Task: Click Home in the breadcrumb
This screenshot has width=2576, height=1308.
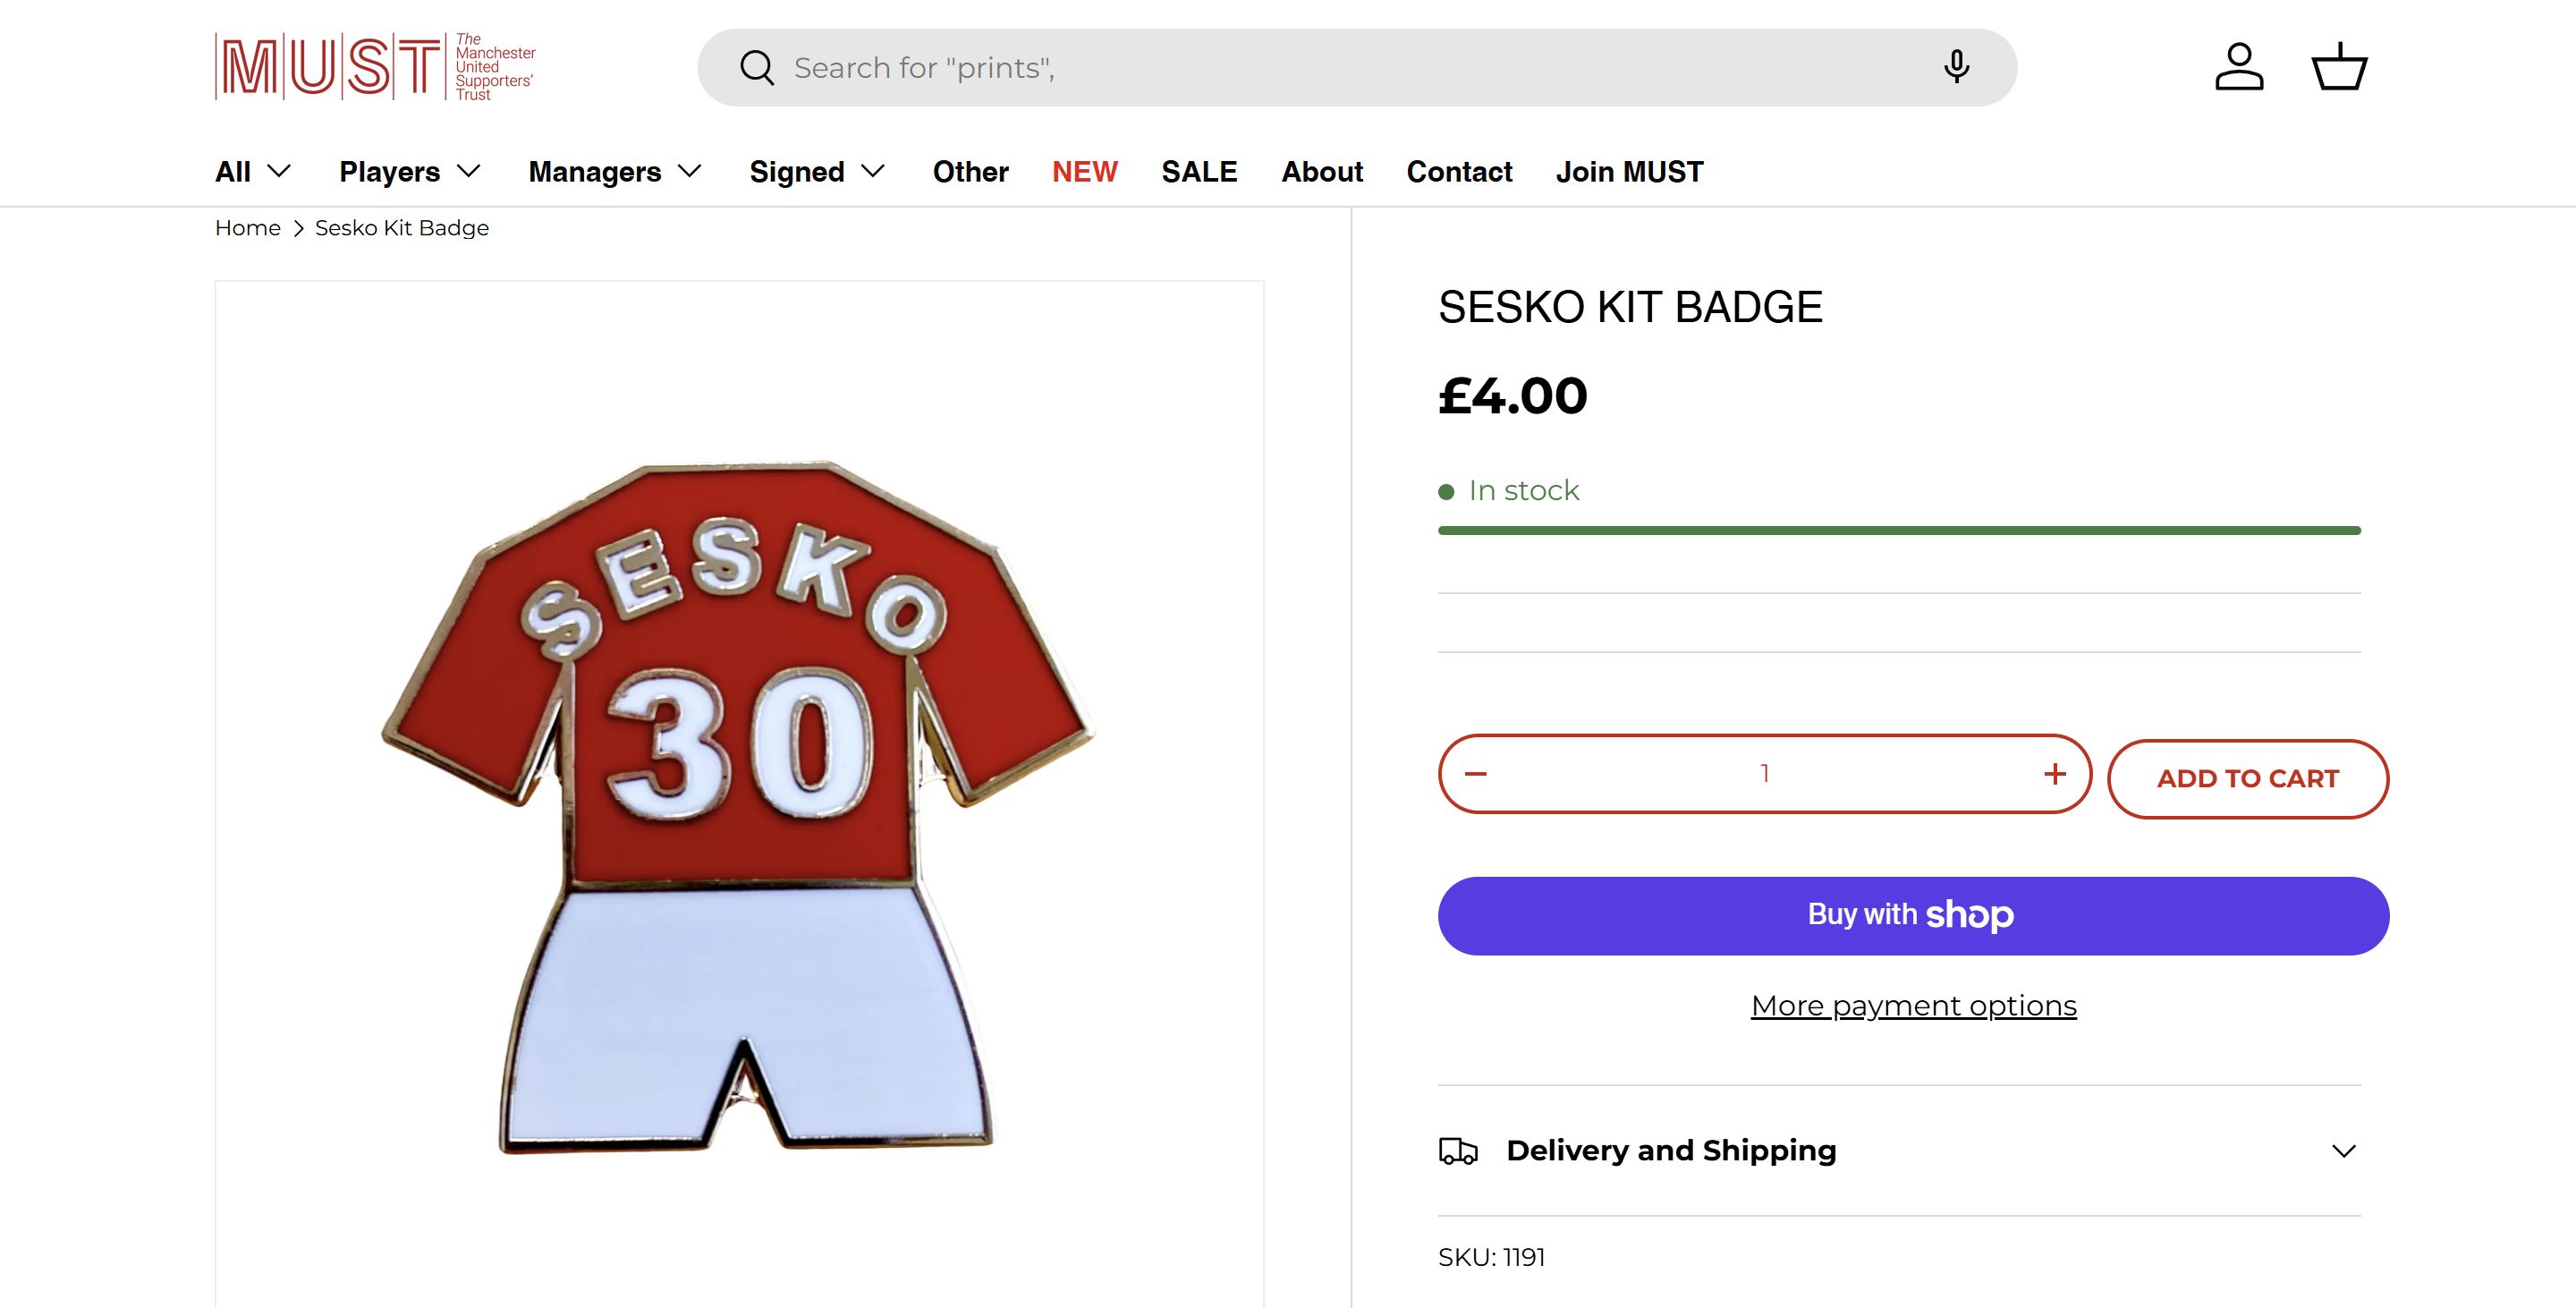Action: [x=248, y=228]
